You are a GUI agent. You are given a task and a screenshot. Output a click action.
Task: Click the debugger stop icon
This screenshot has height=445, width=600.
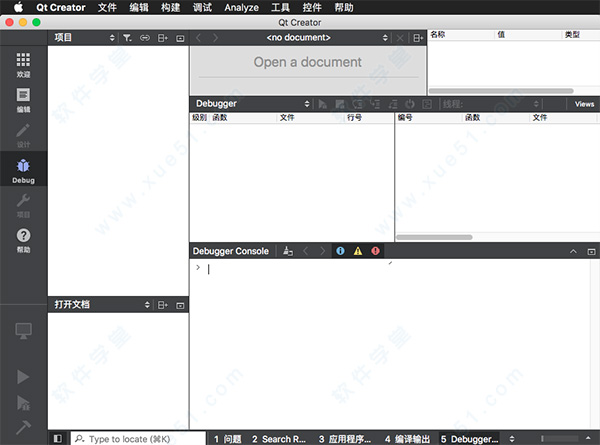pyautogui.click(x=340, y=104)
